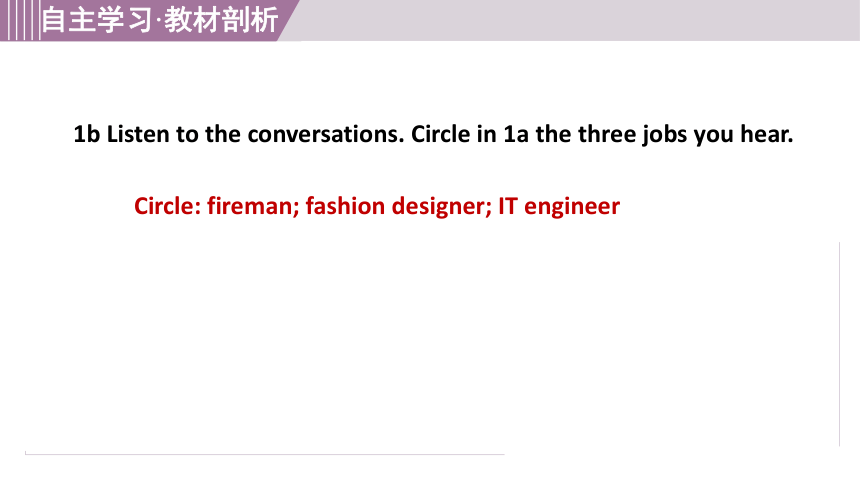Click the thin vertical line at right edge
Image resolution: width=860 pixels, height=484 pixels.
839,344
